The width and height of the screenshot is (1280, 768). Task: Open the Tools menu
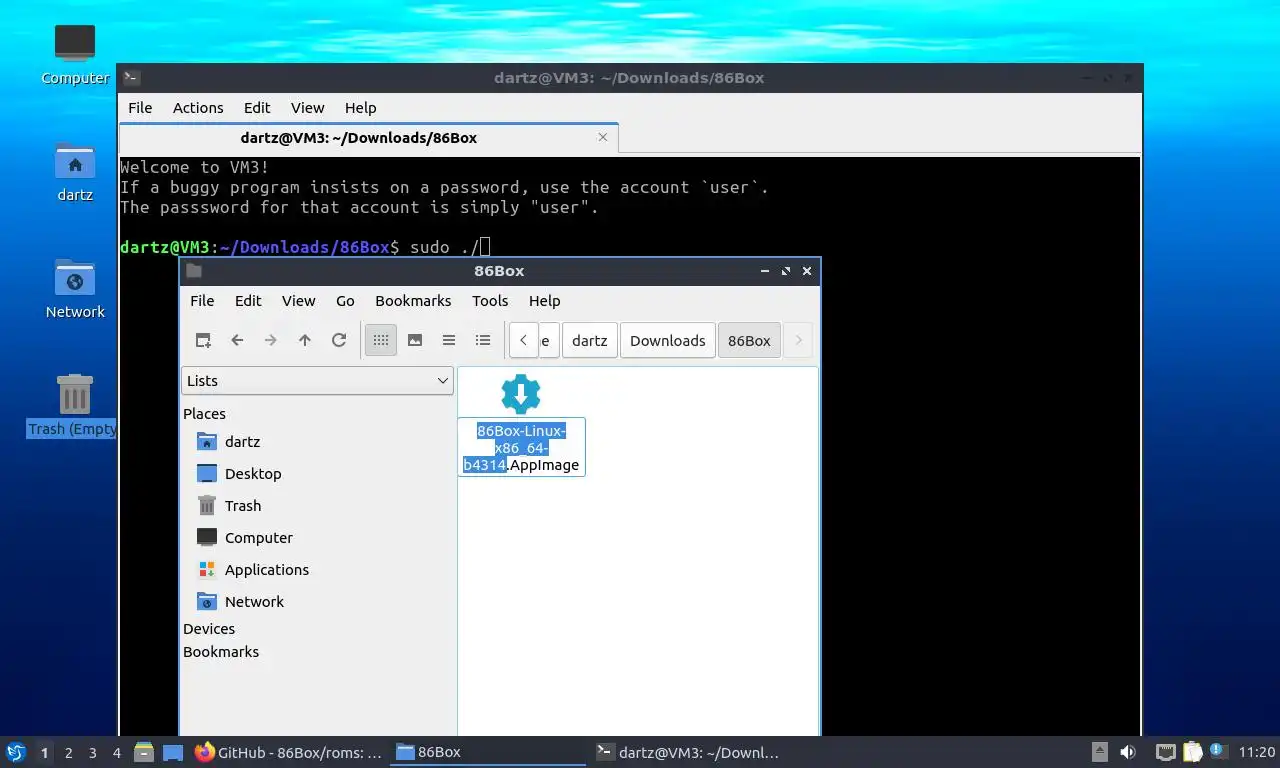point(490,300)
